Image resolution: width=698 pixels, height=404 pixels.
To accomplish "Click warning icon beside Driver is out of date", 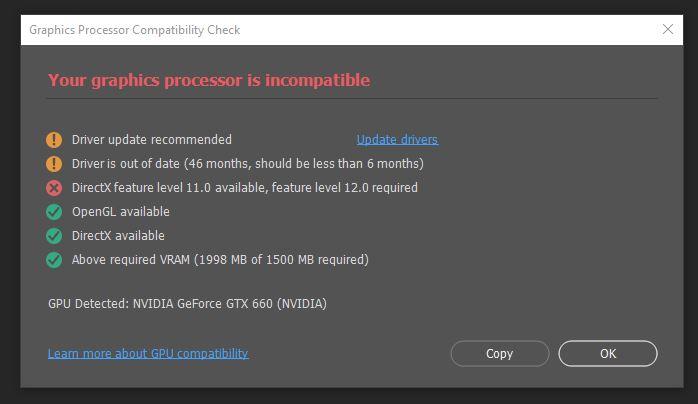I will 54,164.
